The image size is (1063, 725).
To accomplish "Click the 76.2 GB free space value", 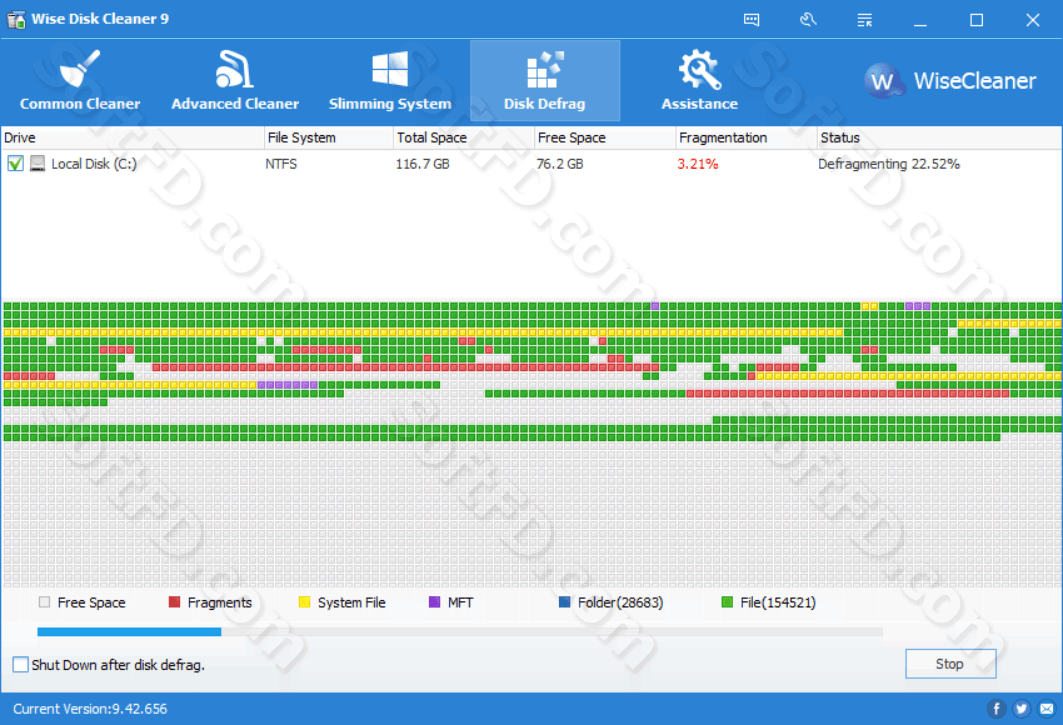I will (x=560, y=164).
